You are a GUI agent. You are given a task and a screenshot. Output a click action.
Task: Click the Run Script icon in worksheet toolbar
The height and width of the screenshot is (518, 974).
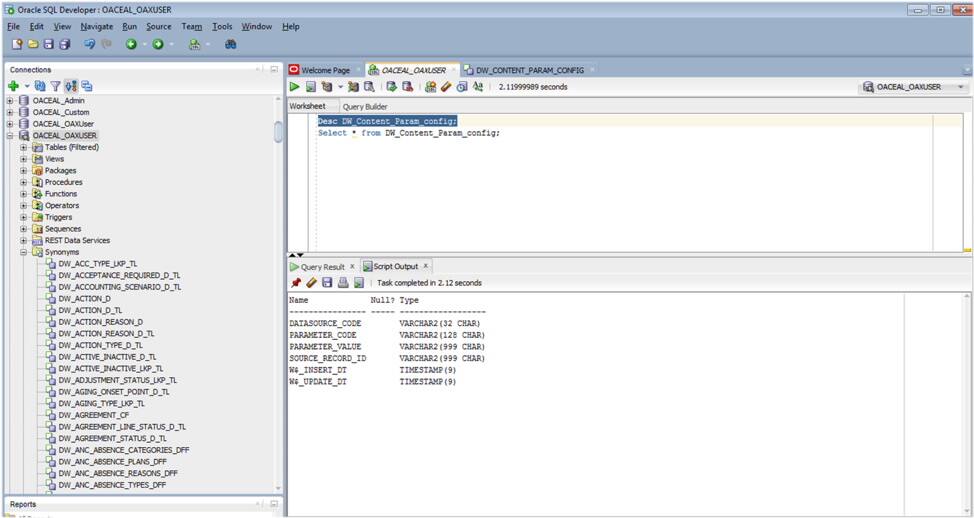click(x=311, y=87)
